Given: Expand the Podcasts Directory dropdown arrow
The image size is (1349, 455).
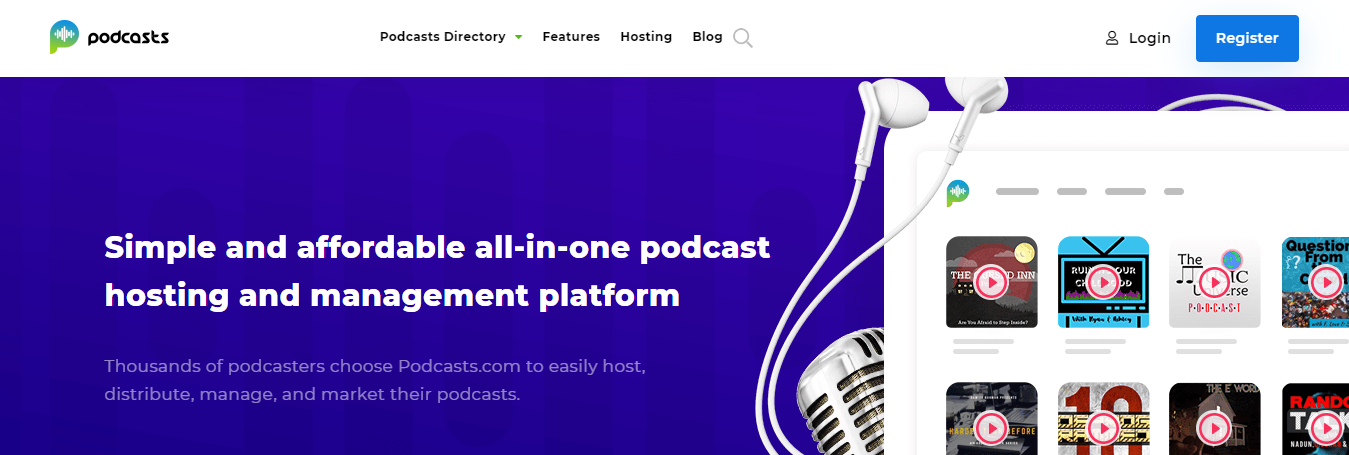Looking at the screenshot, I should click(518, 37).
